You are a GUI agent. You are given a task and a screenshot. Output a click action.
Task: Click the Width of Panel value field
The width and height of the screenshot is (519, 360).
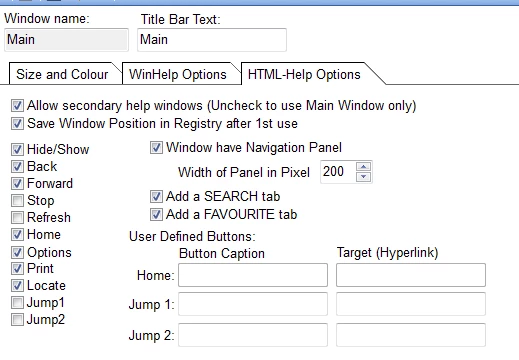pos(338,172)
